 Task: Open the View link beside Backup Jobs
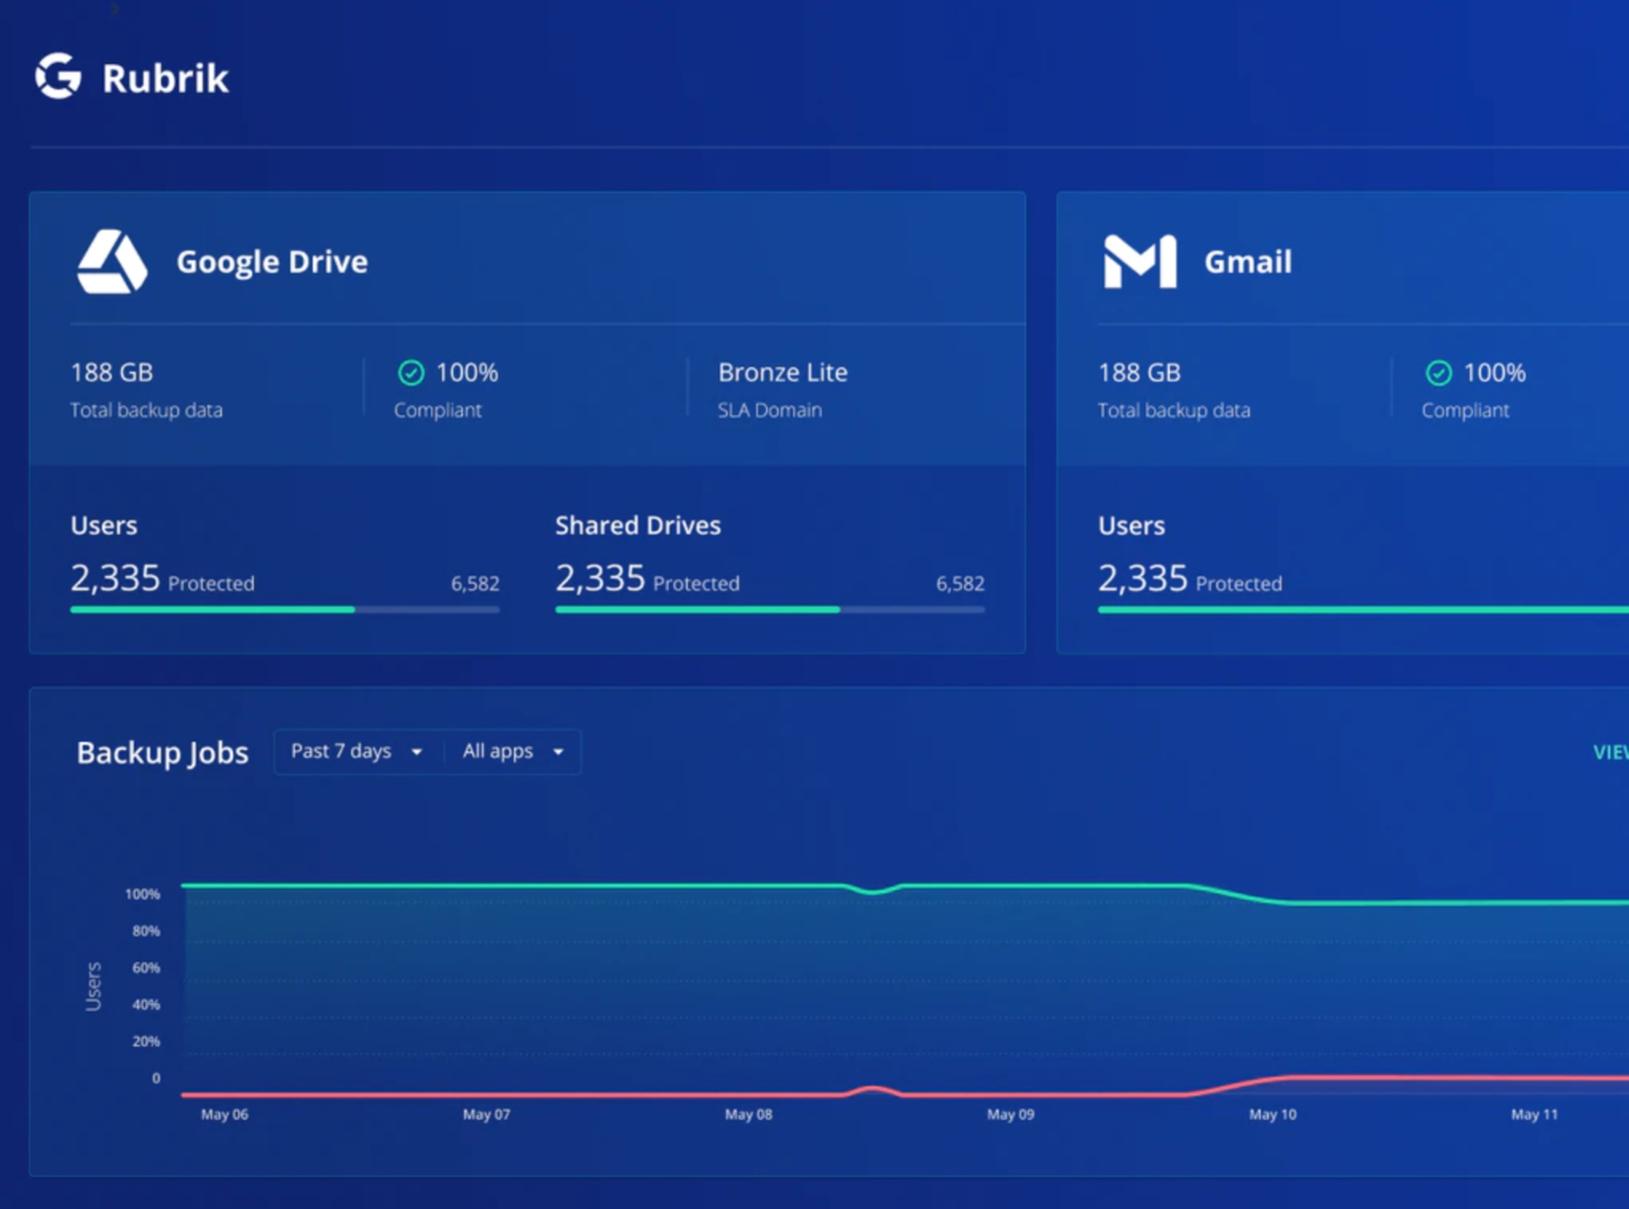1609,752
